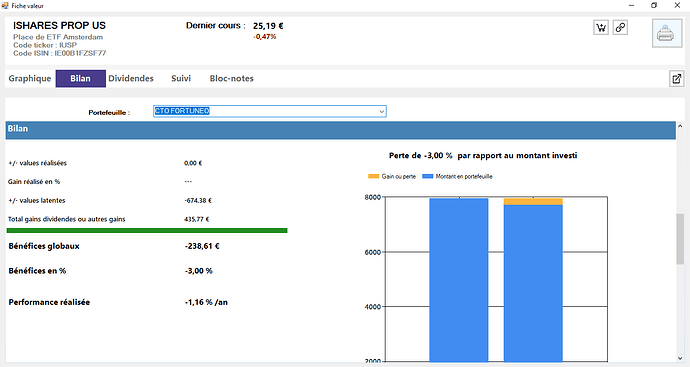Viewport: 690px width, 367px height.
Task: Go to the Suivi tab
Action: click(181, 78)
